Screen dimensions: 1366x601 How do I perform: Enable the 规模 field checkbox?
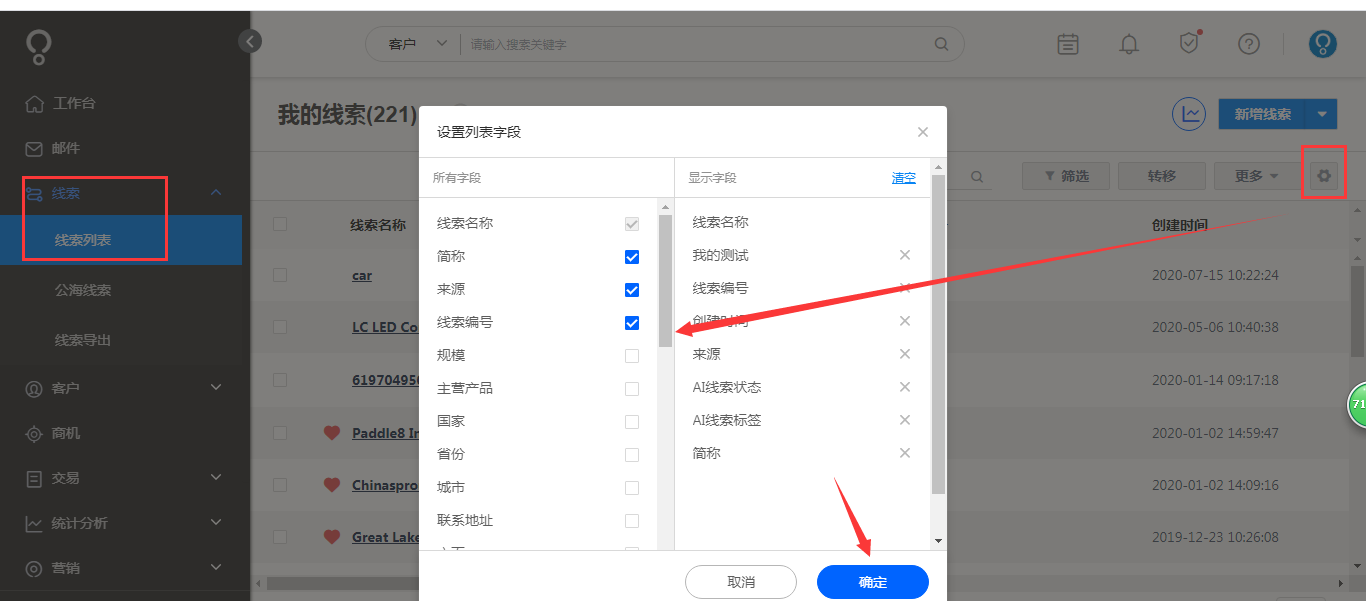tap(631, 355)
